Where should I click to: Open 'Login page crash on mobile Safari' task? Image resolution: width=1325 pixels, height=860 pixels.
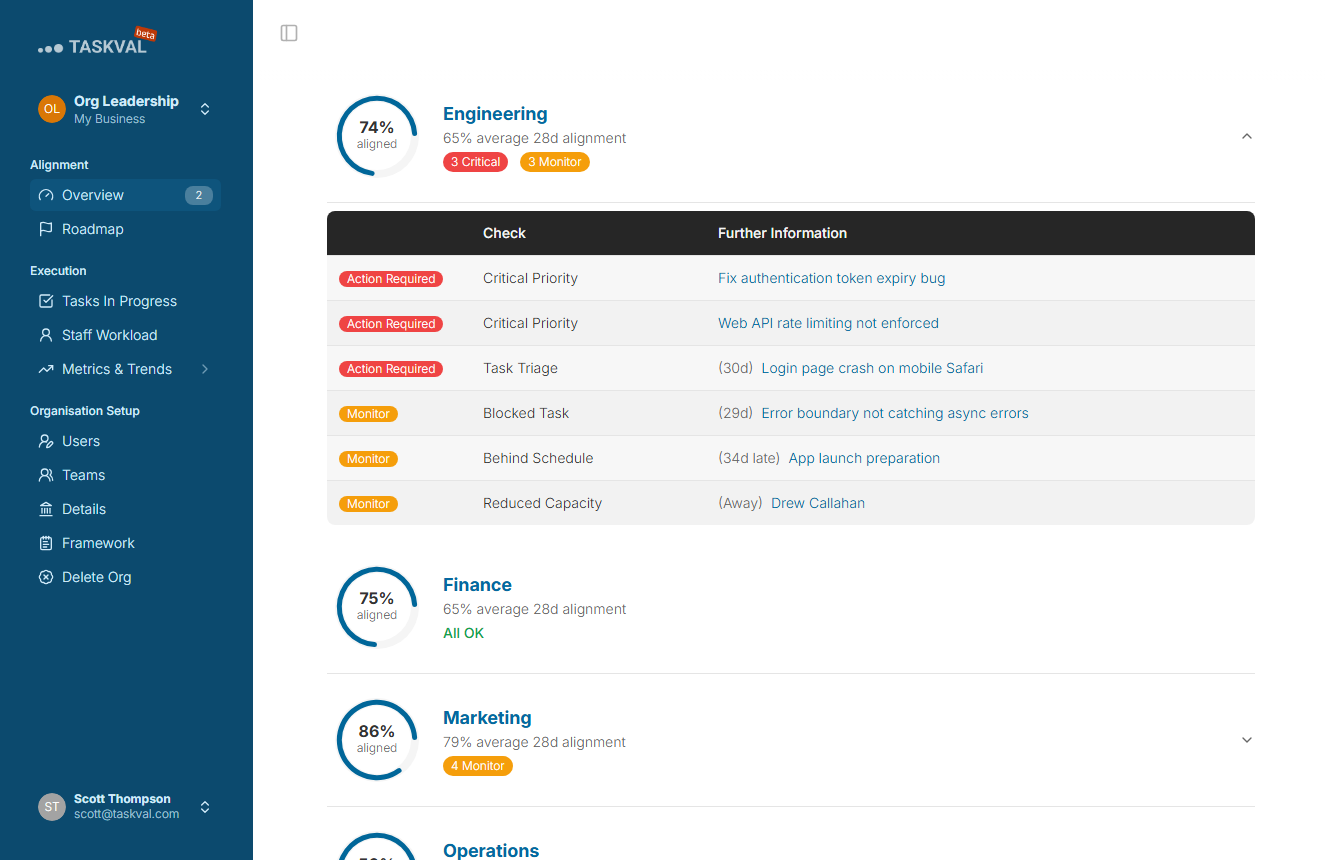[872, 368]
